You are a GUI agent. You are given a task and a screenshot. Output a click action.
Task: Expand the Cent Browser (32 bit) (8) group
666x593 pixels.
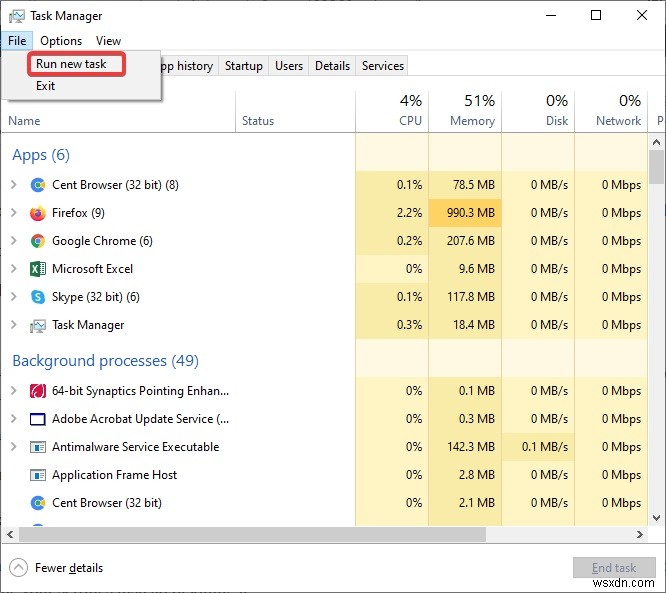[x=14, y=184]
